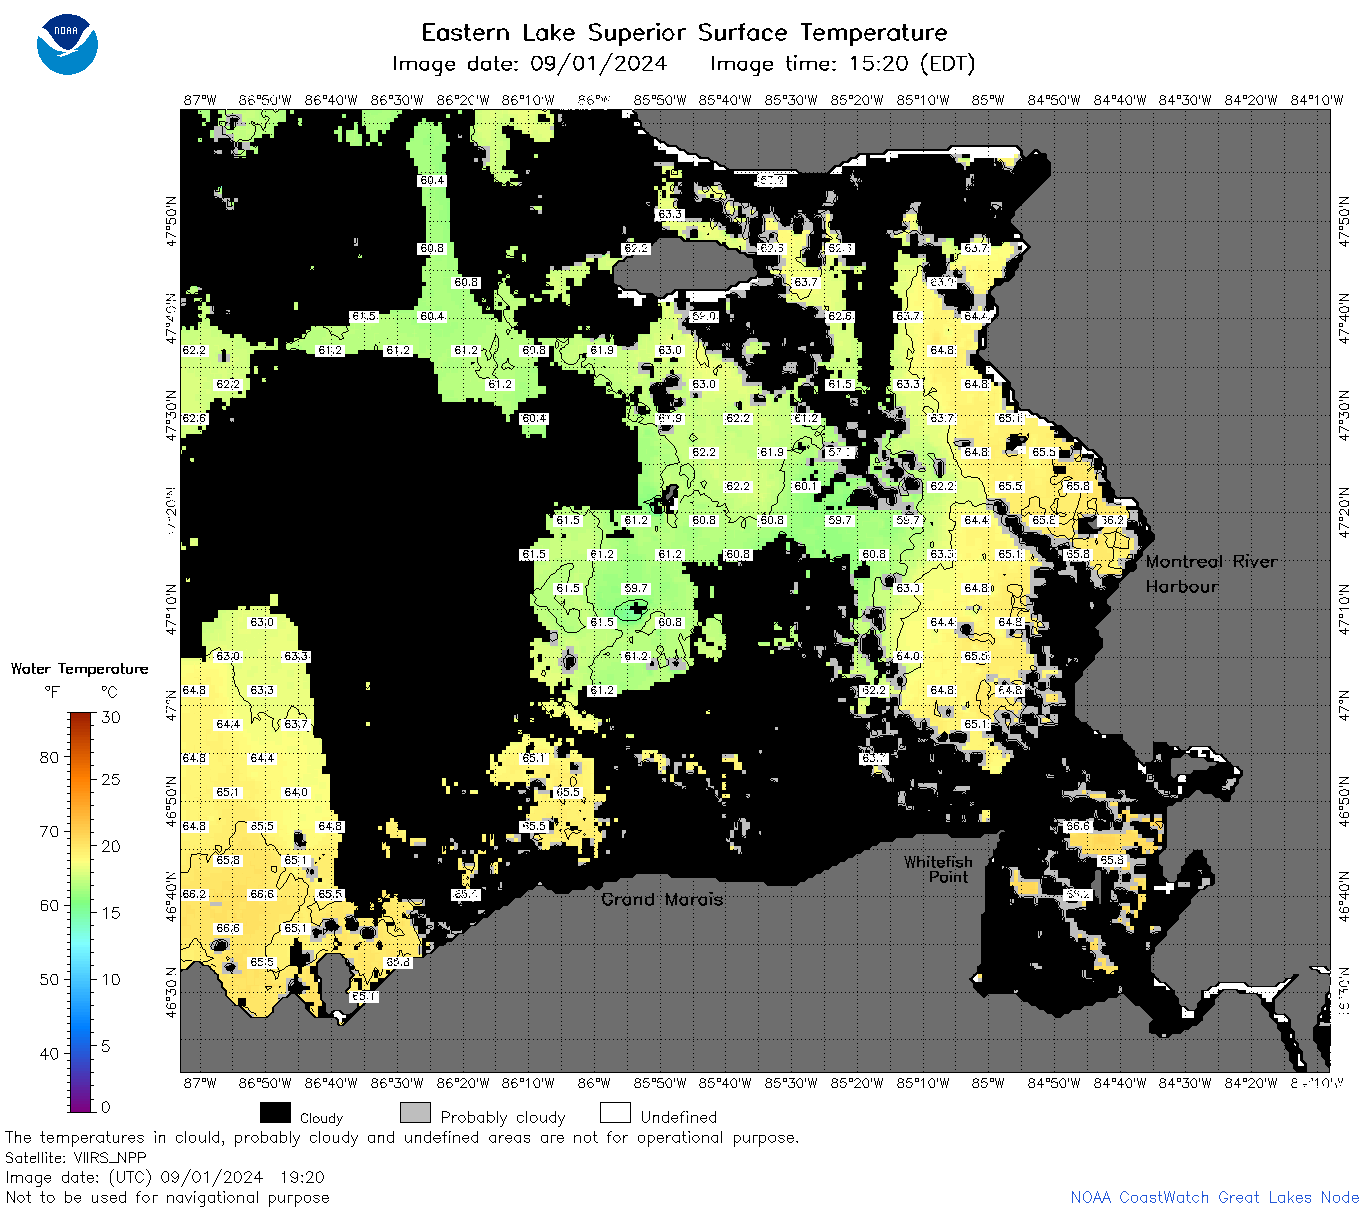Click the 'Image date: 09/01/2024' header text
Screen dimensions: 1370x1213
pyautogui.click(x=529, y=64)
